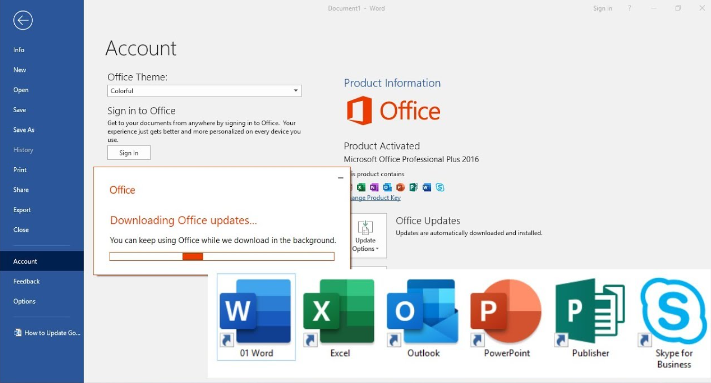Open the Export page
Image resolution: width=711 pixels, height=383 pixels.
click(x=22, y=210)
